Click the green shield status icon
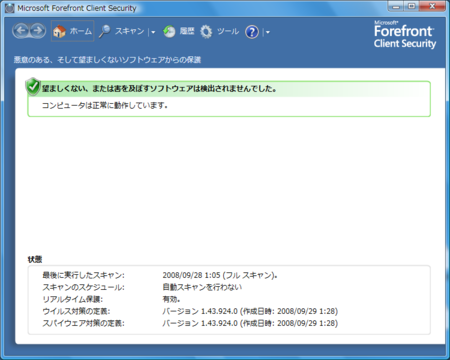 coord(33,86)
